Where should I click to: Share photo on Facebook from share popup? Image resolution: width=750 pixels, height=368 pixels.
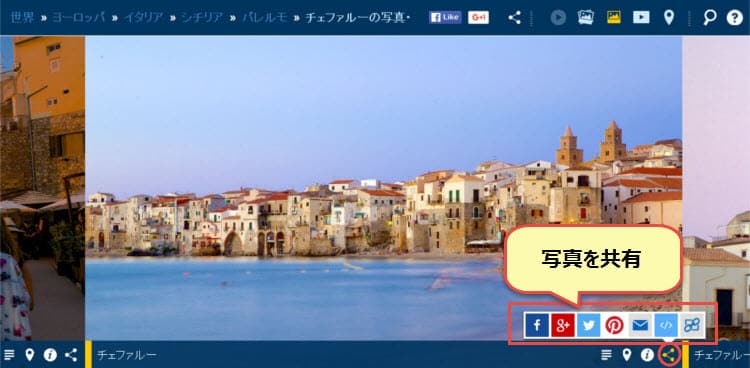[x=537, y=325]
